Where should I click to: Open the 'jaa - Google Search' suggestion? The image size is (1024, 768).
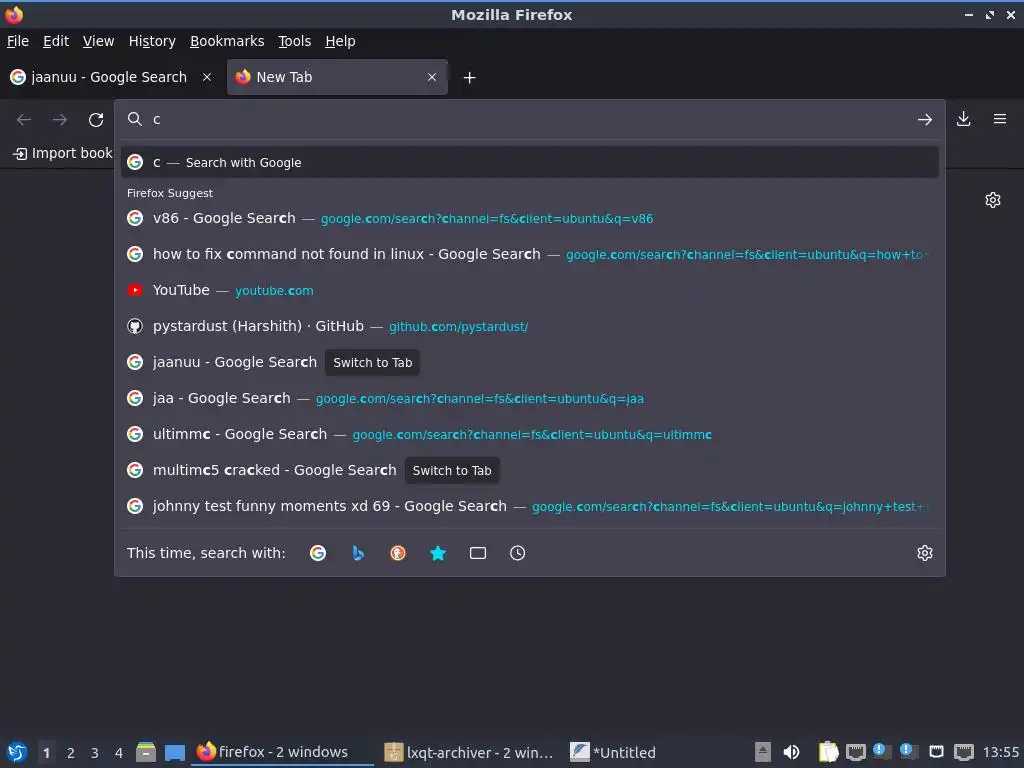(530, 398)
